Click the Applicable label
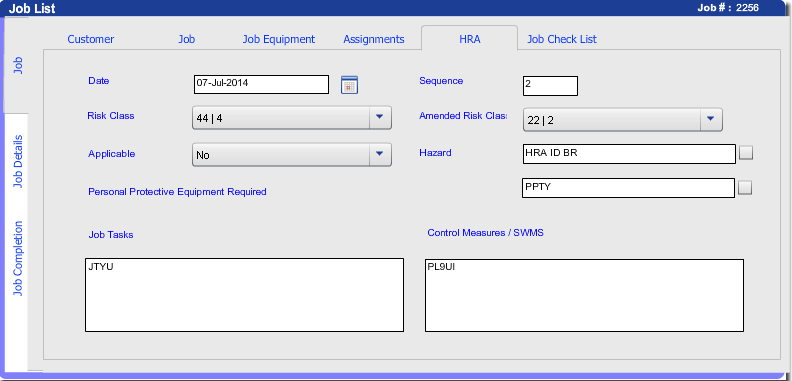 pos(112,154)
